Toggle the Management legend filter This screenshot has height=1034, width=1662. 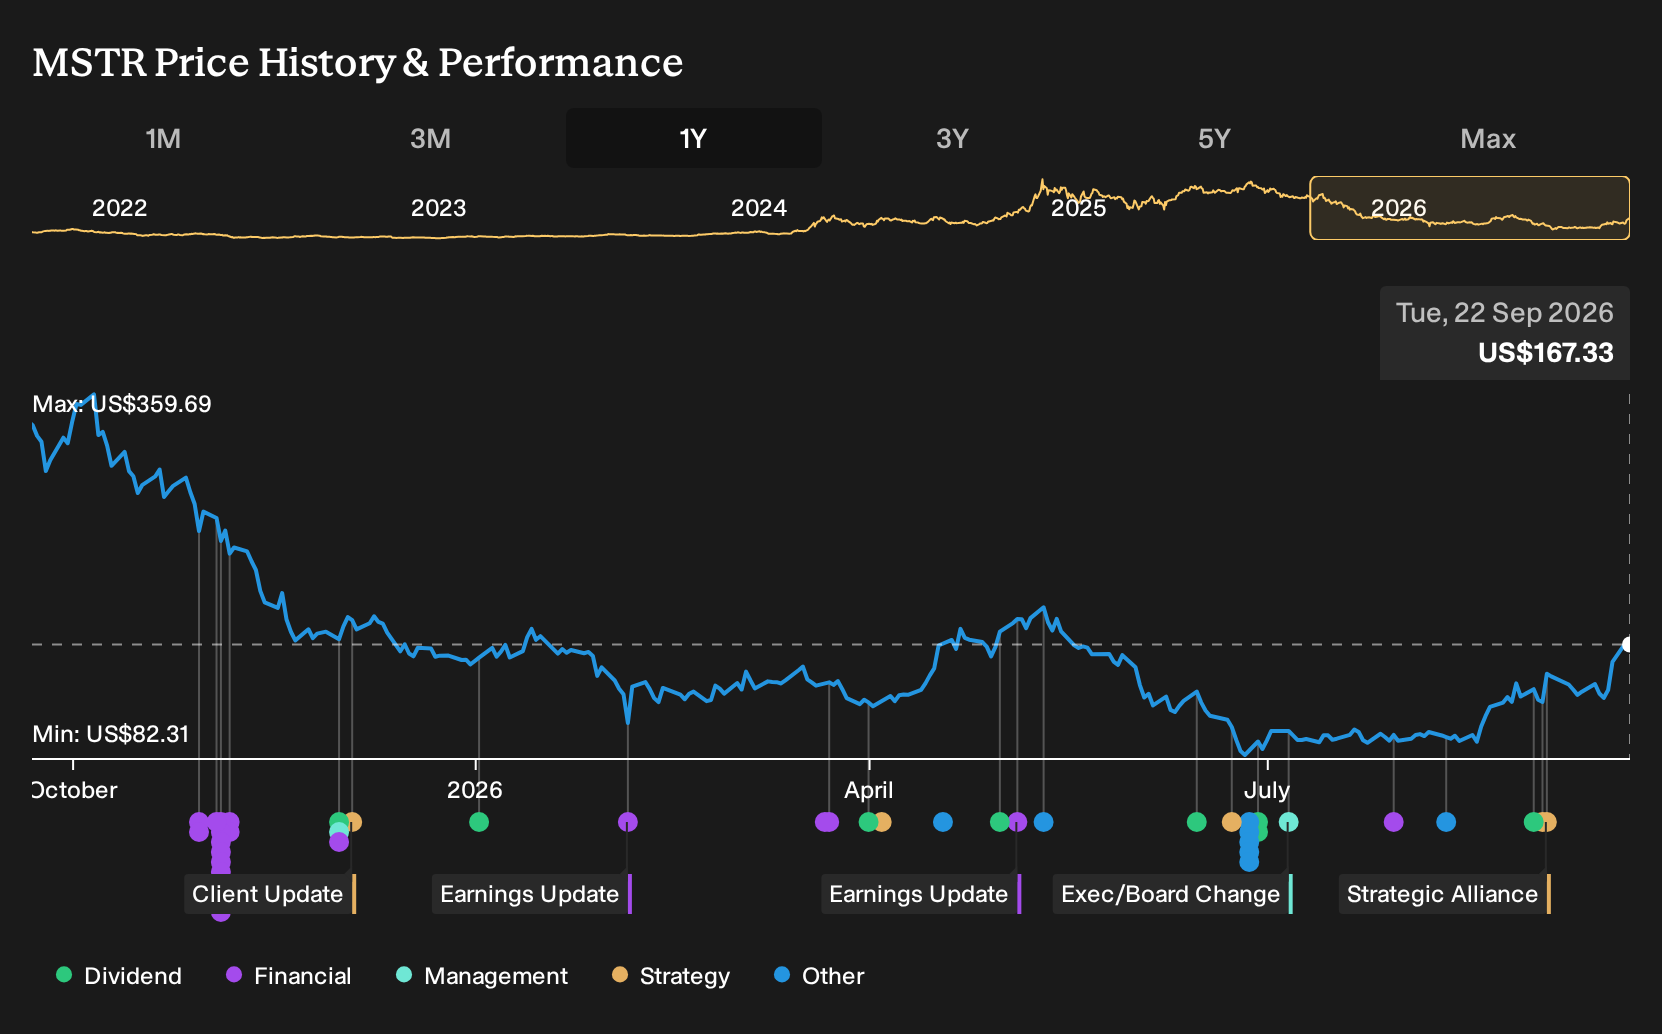pyautogui.click(x=482, y=976)
